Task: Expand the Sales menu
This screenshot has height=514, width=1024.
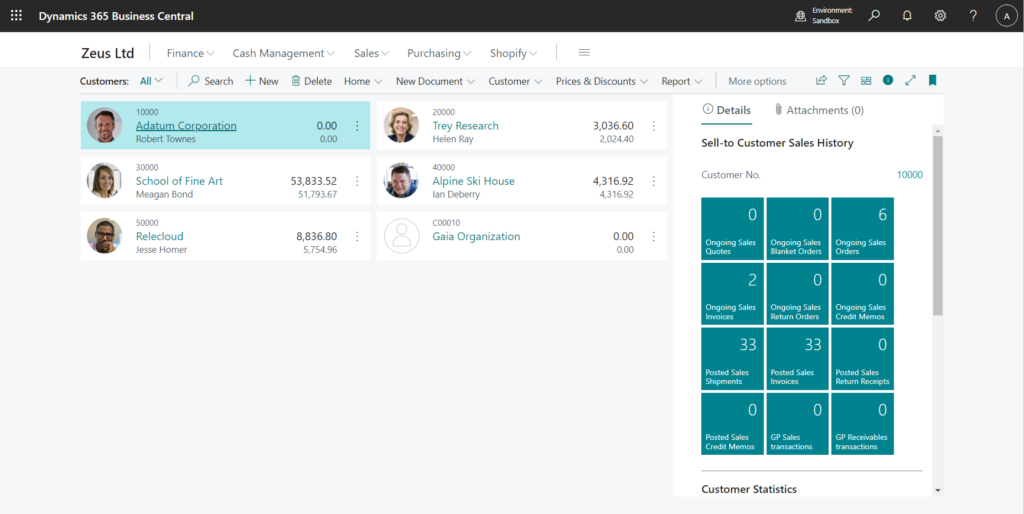Action: click(x=371, y=53)
